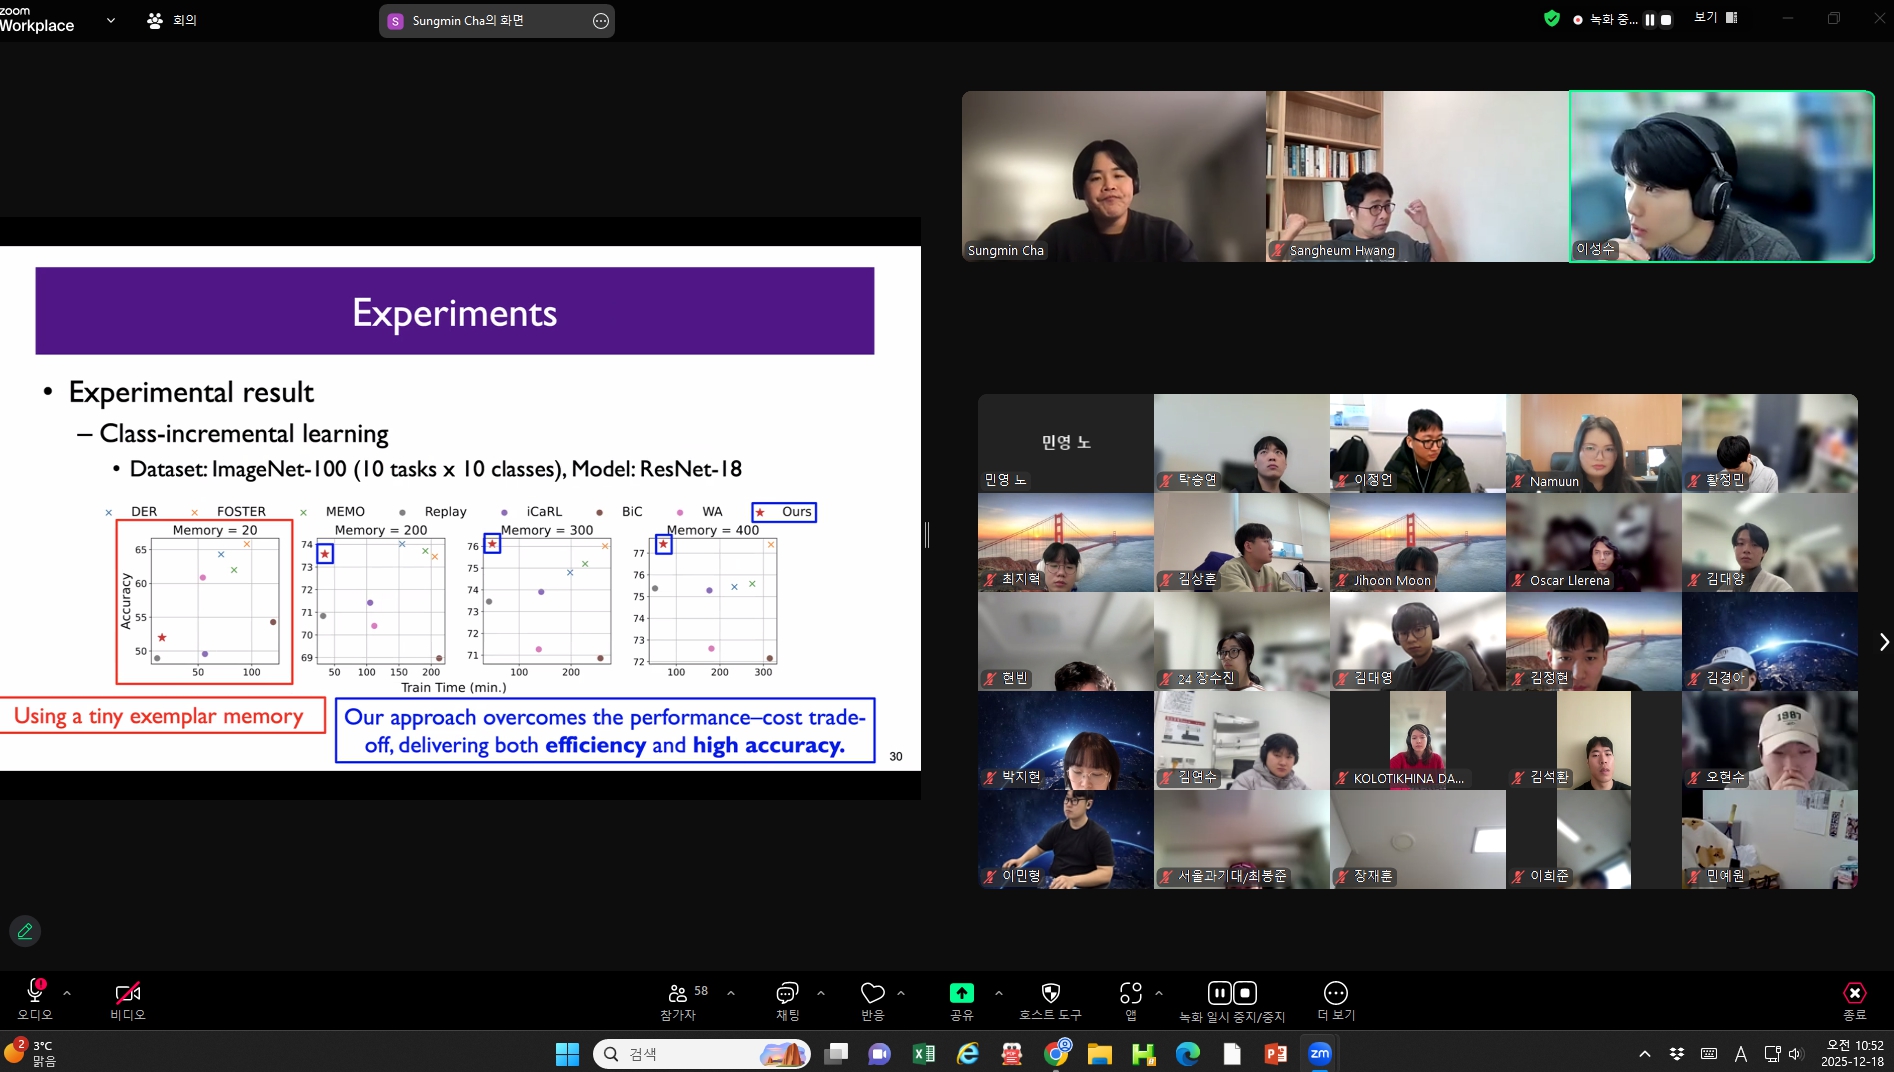Pause or stop the recording in the toolbar
The image size is (1894, 1072).
click(1232, 993)
